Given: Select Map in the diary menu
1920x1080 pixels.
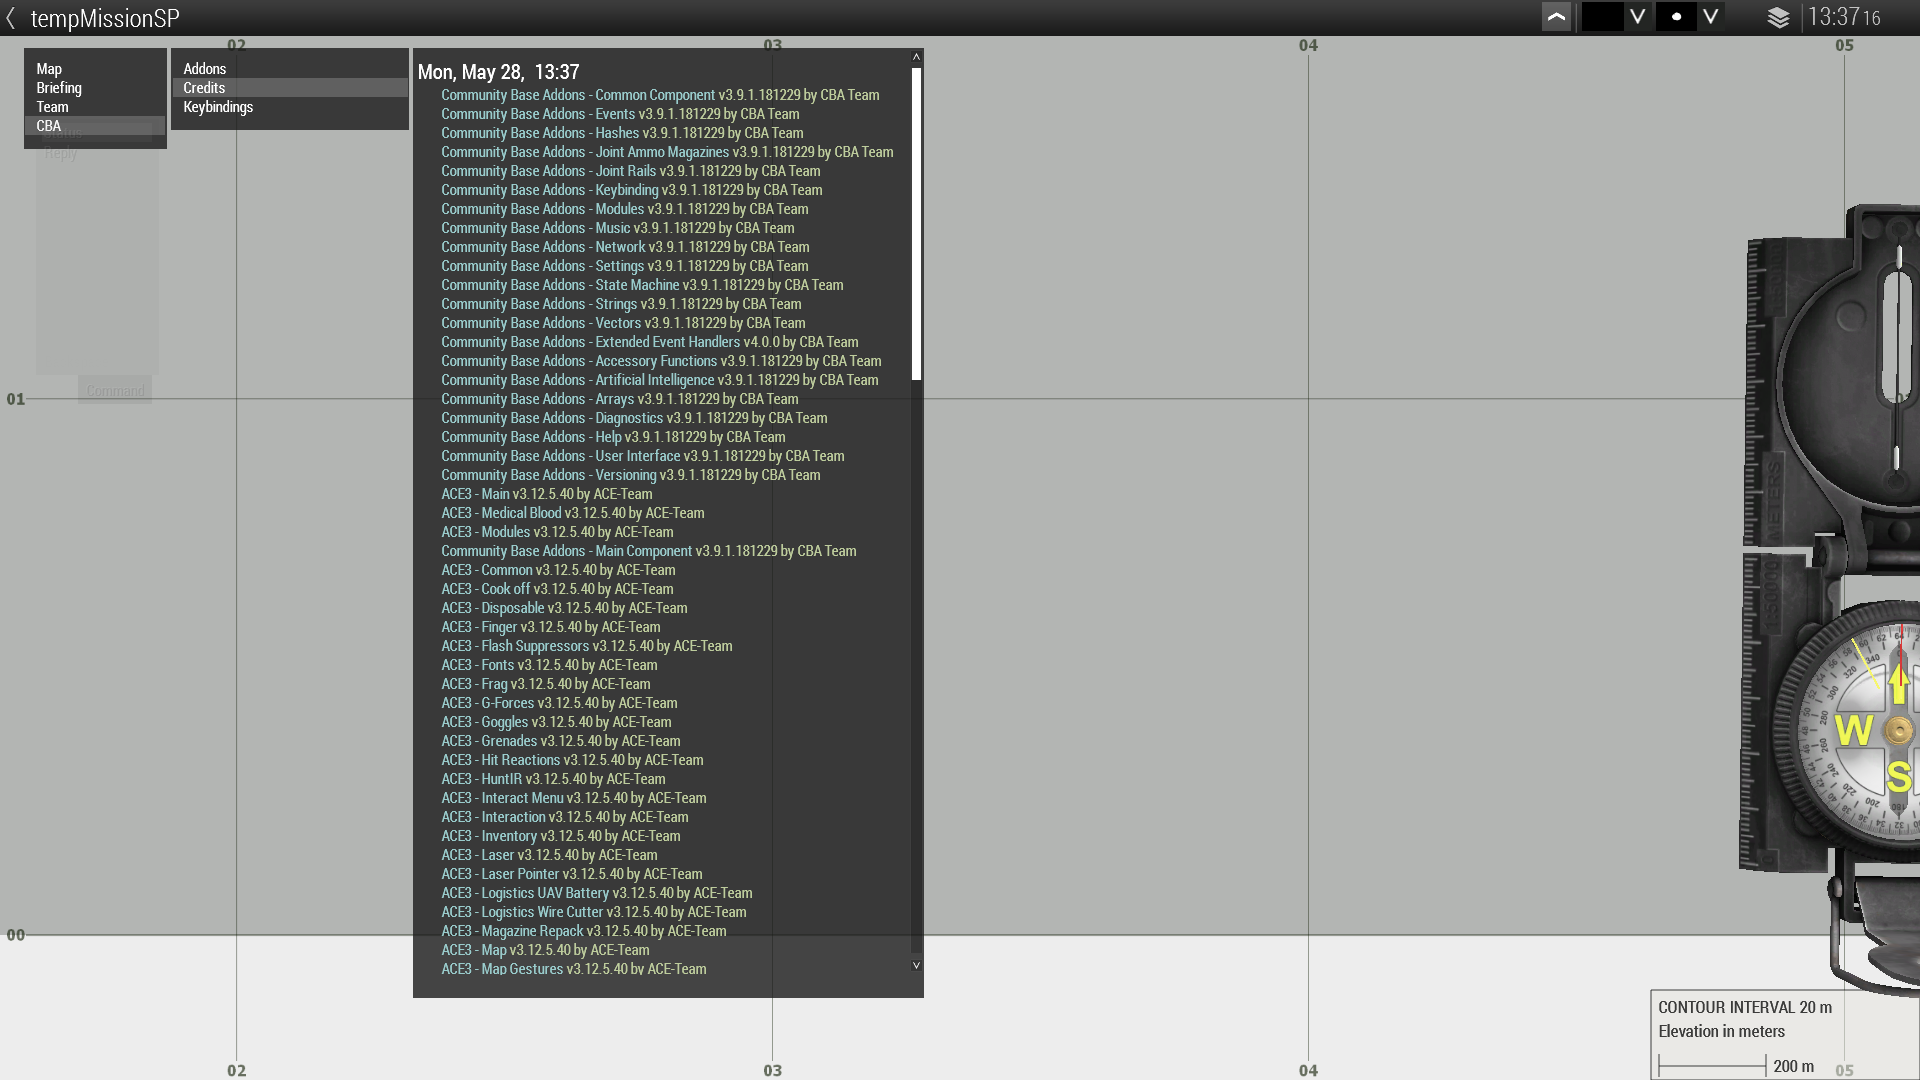Looking at the screenshot, I should [x=49, y=69].
